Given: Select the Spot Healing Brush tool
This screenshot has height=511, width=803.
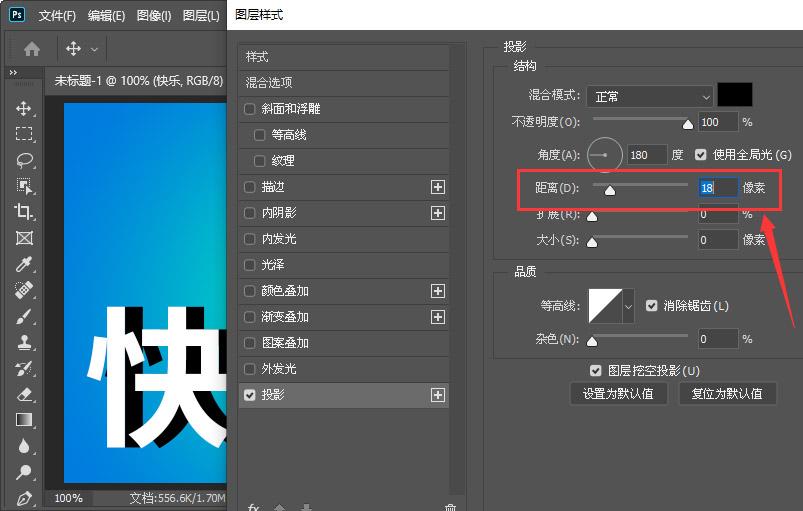Looking at the screenshot, I should (24, 290).
